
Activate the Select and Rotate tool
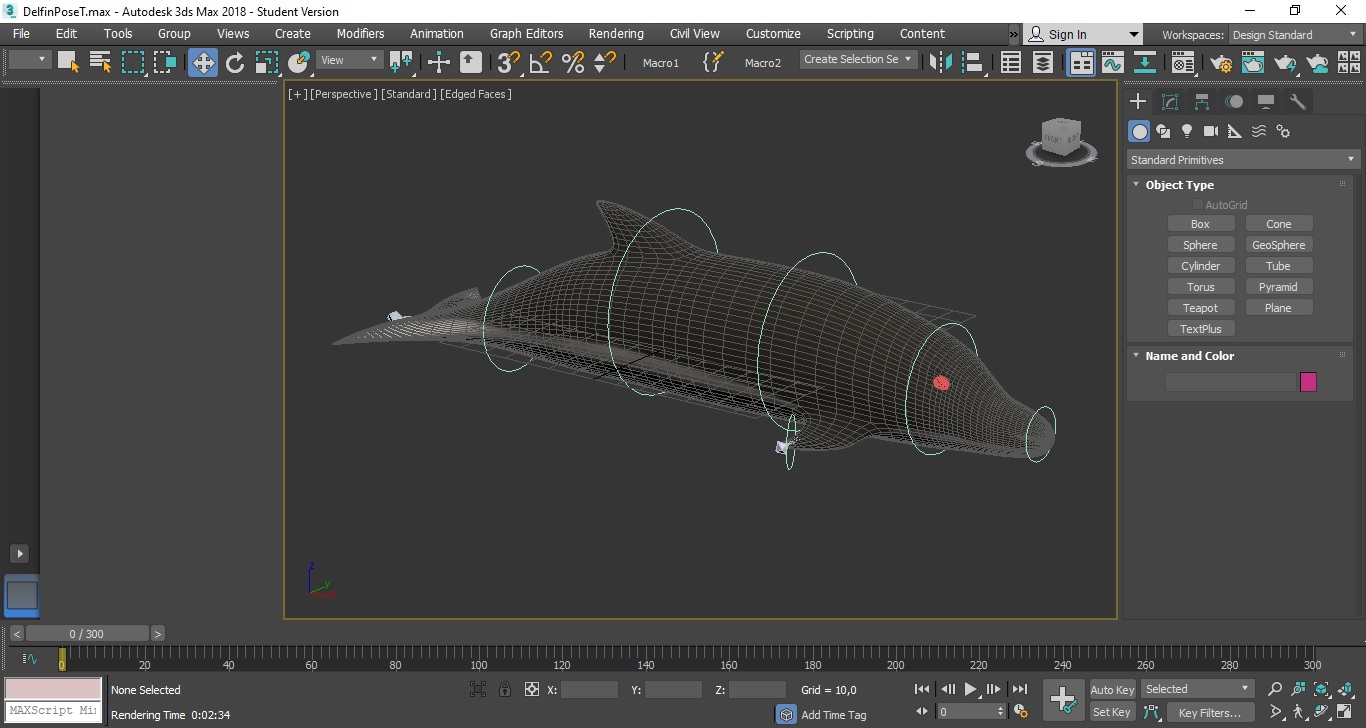(235, 62)
